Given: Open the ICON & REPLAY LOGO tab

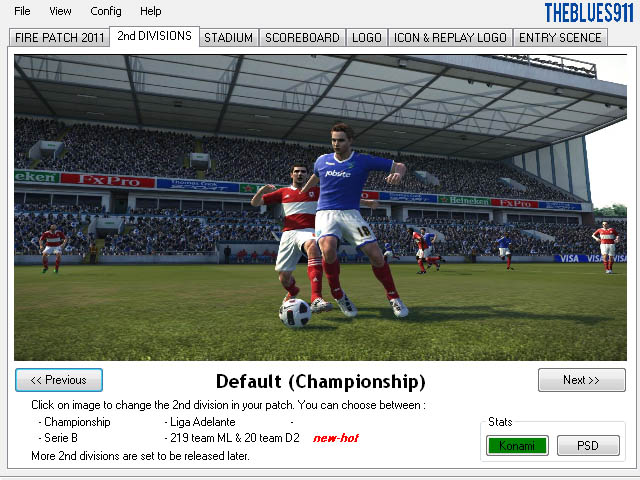Looking at the screenshot, I should point(450,38).
